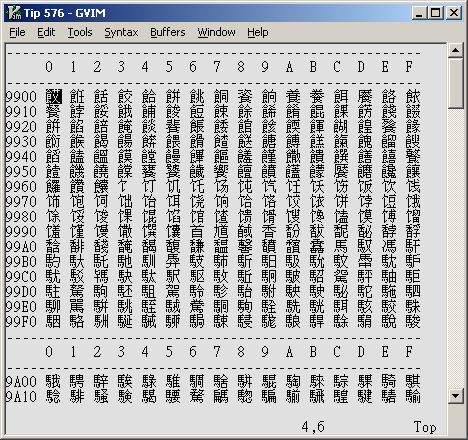Open the Buffers menu
The image size is (468, 440).
(x=168, y=32)
